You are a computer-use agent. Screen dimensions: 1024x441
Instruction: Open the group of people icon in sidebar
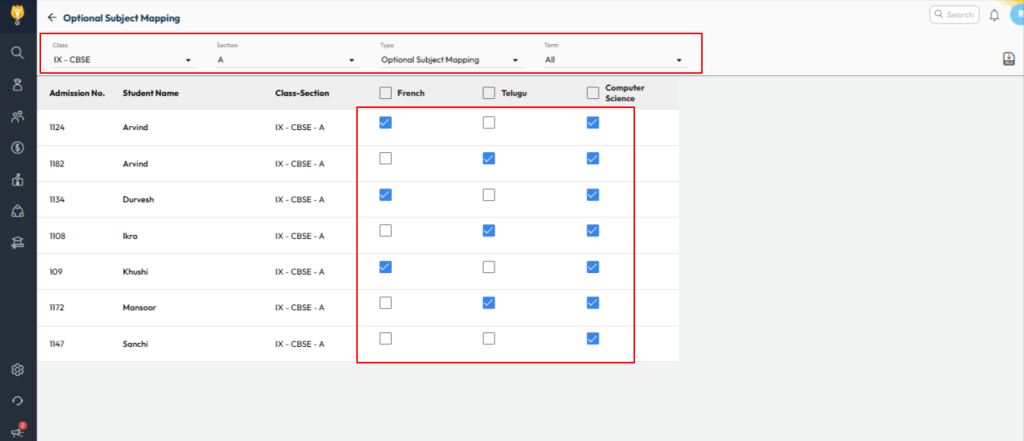(17, 116)
